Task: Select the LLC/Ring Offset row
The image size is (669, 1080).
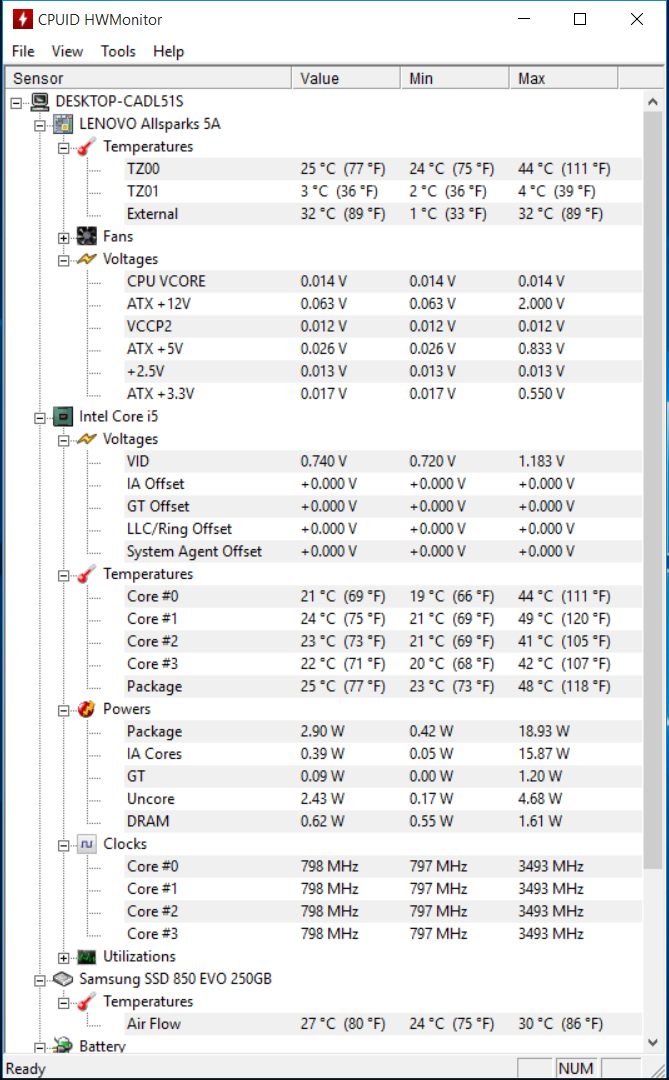Action: (x=382, y=529)
